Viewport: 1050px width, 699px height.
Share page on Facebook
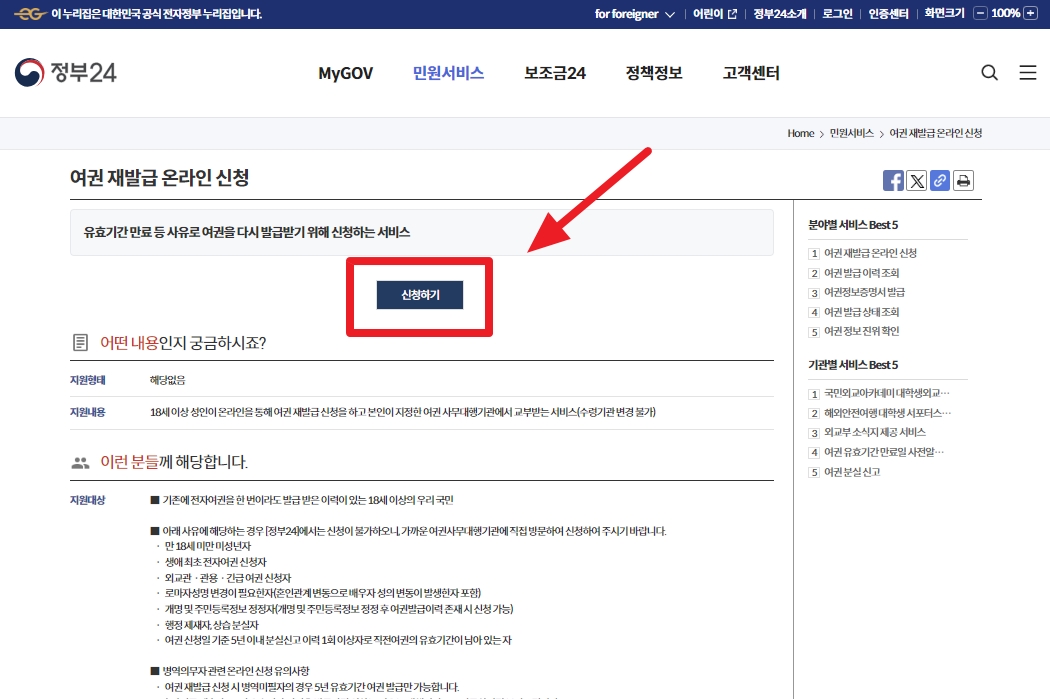893,181
